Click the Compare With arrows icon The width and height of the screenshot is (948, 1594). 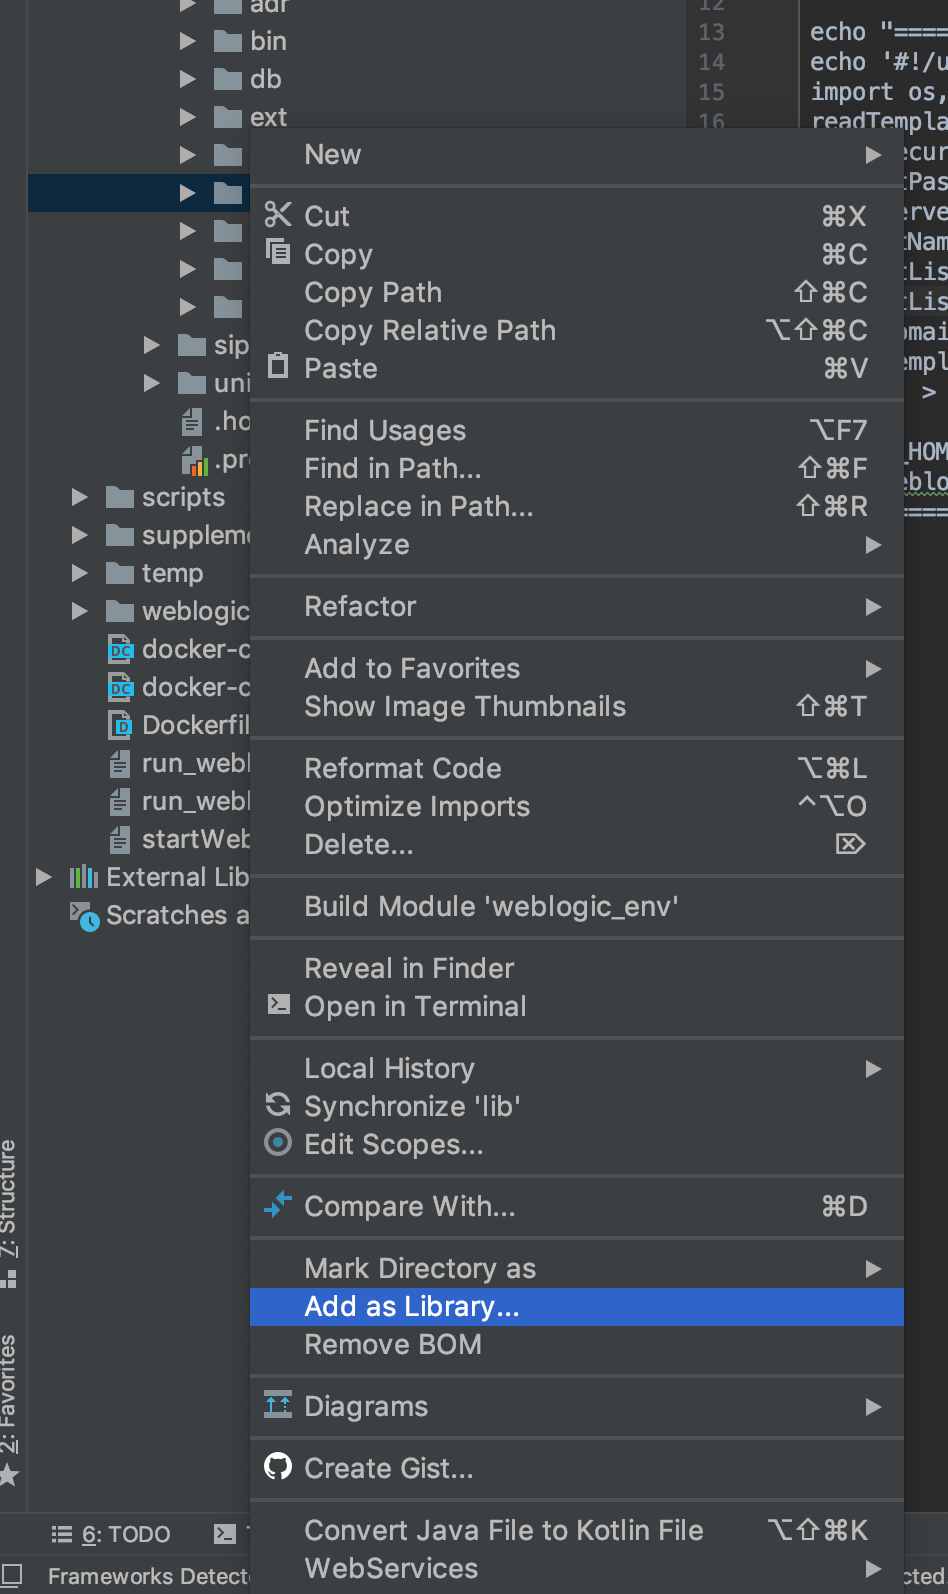(x=278, y=1205)
